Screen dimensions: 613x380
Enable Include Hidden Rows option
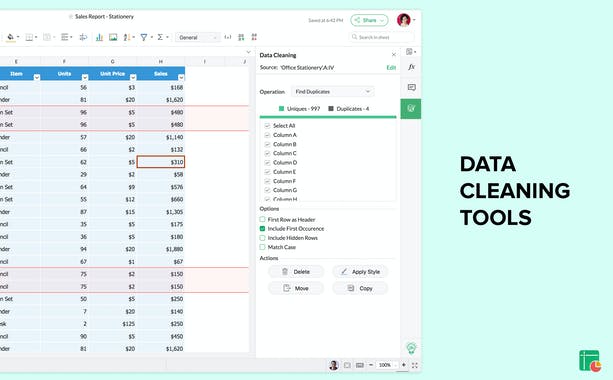(262, 238)
